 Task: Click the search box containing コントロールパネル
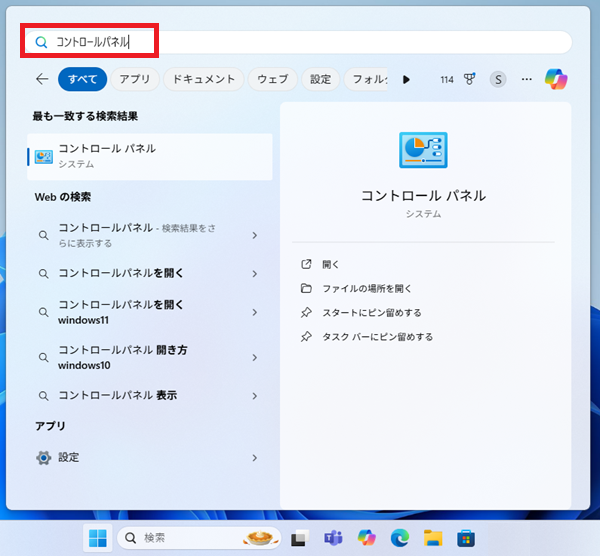(298, 42)
